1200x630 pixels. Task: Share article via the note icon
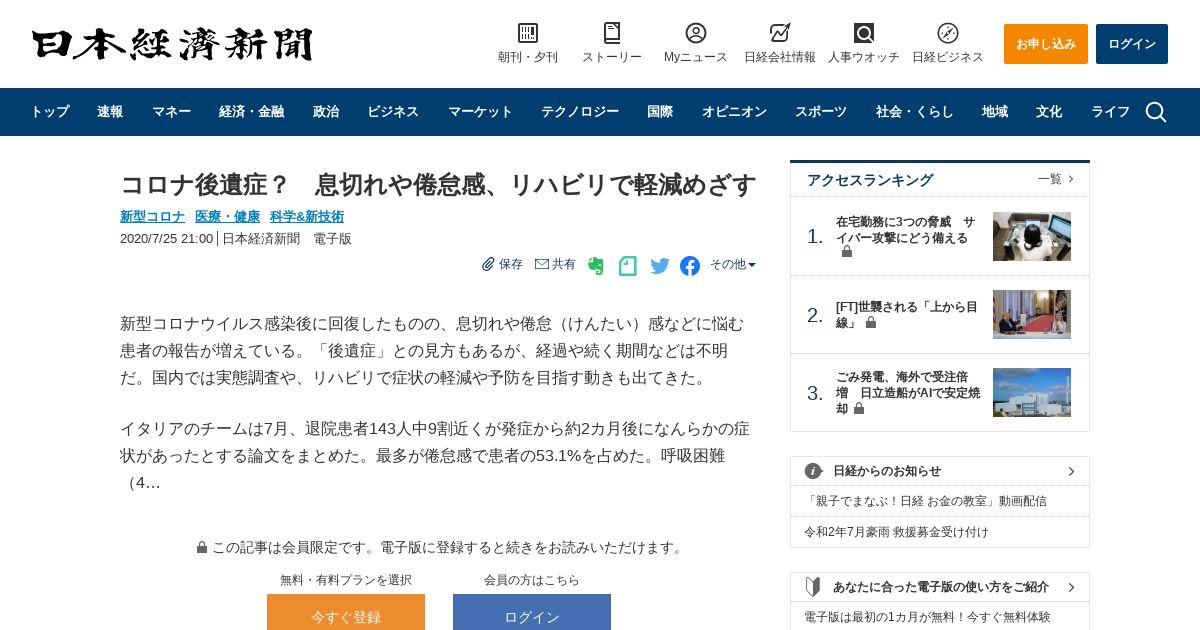tap(628, 266)
